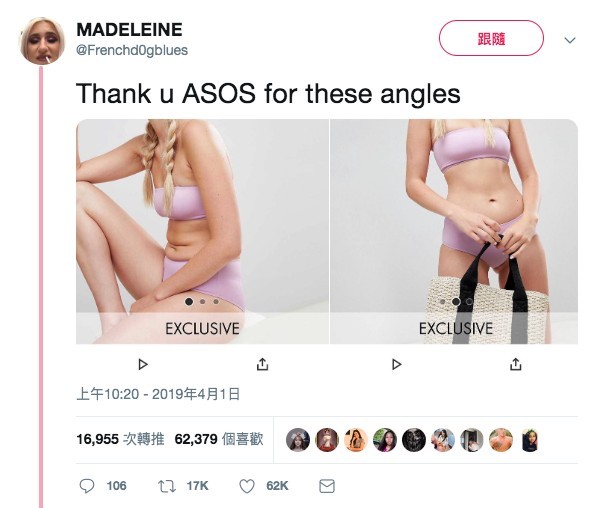609x508 pixels.
Task: Play the right image slideshow
Action: 396,364
